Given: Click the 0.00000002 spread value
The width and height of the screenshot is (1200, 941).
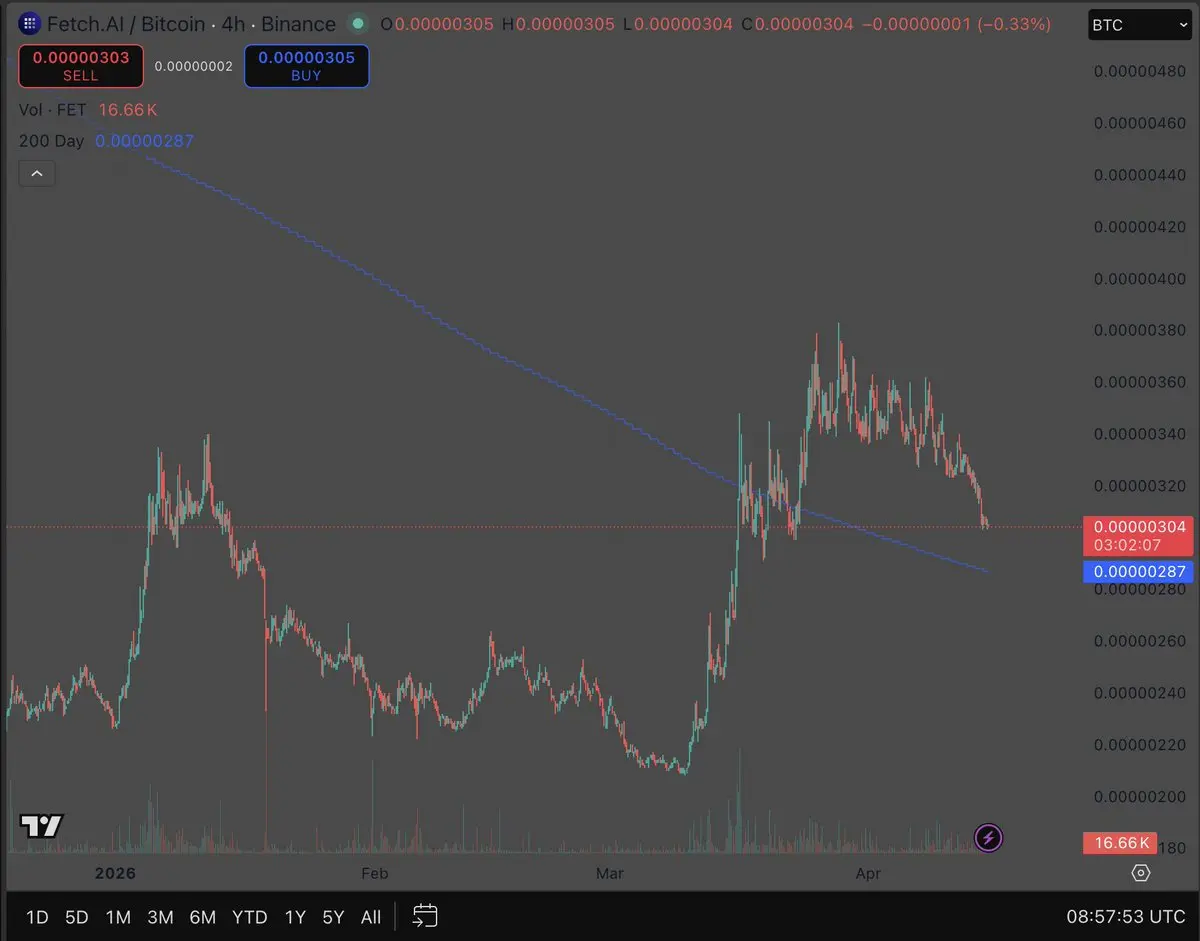Looking at the screenshot, I should pos(194,66).
